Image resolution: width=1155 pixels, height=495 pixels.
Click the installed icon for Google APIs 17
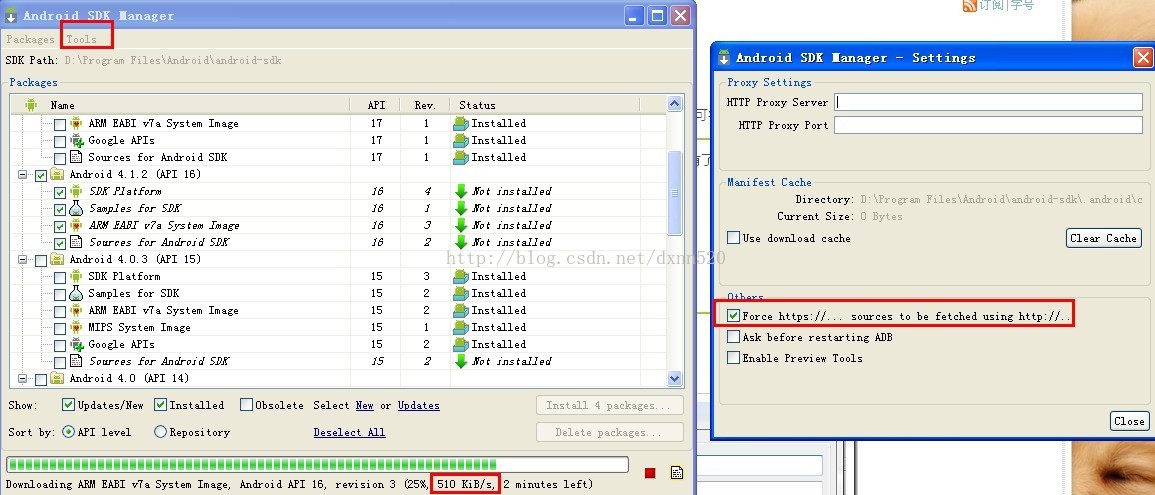coord(460,141)
